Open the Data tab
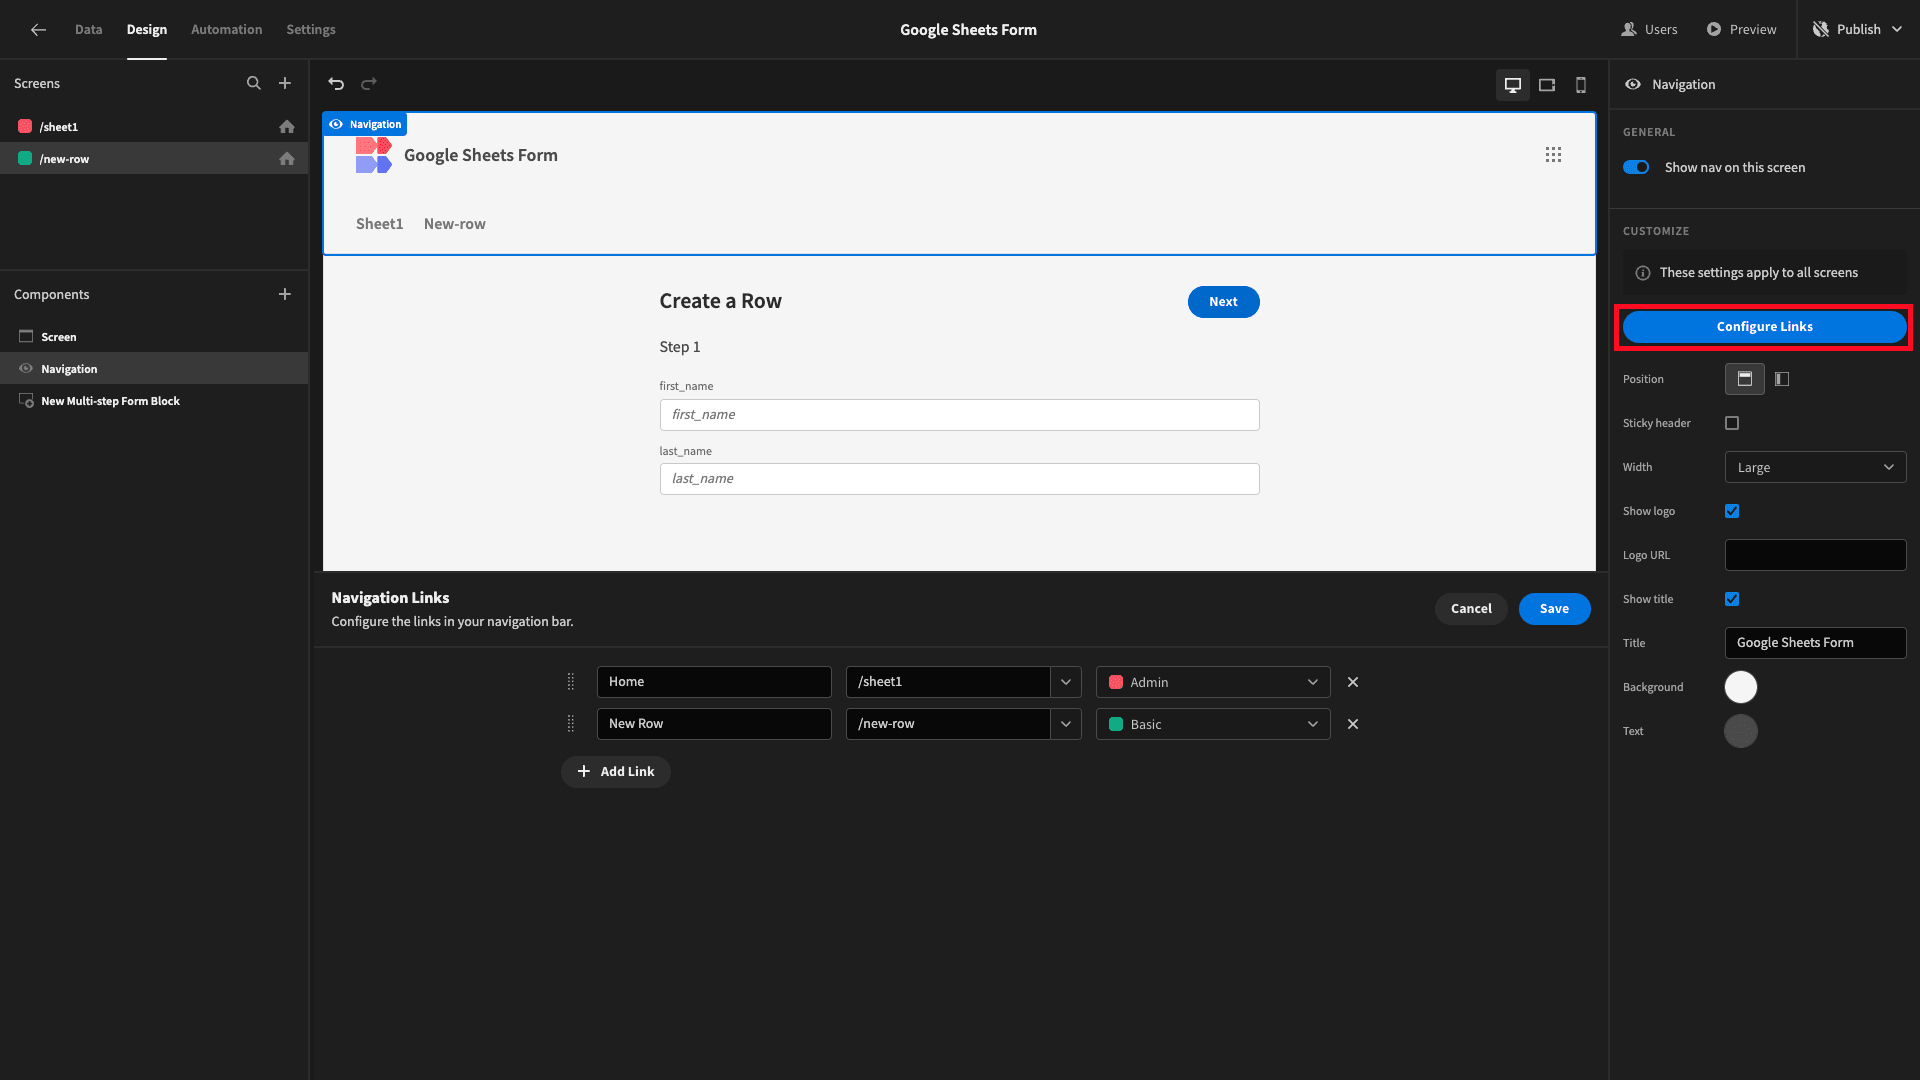The height and width of the screenshot is (1080, 1920). coord(89,30)
